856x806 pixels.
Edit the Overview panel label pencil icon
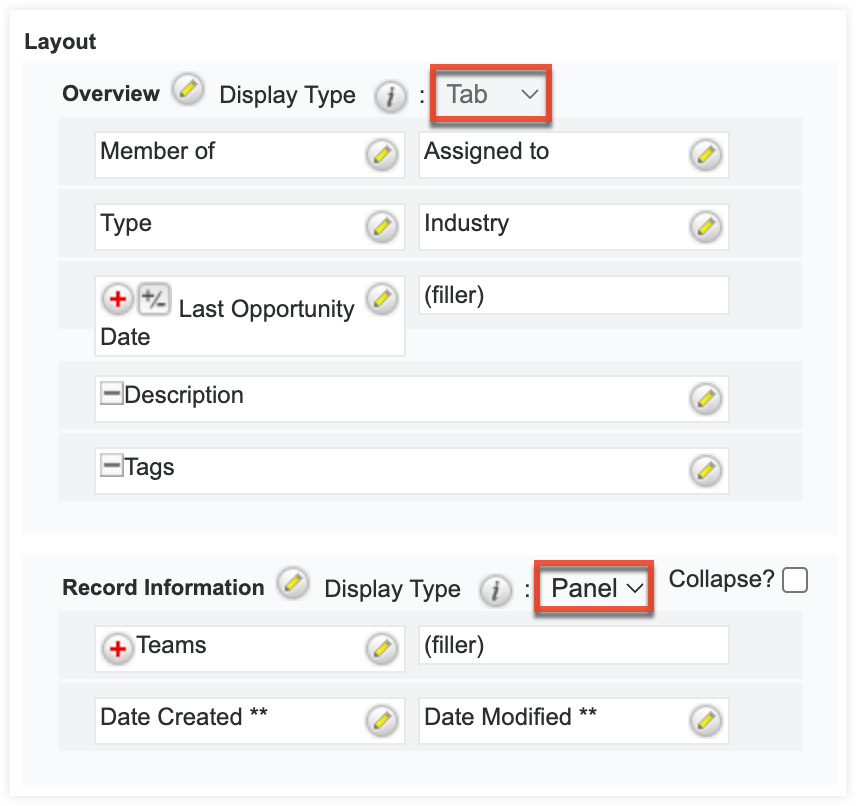pyautogui.click(x=188, y=89)
